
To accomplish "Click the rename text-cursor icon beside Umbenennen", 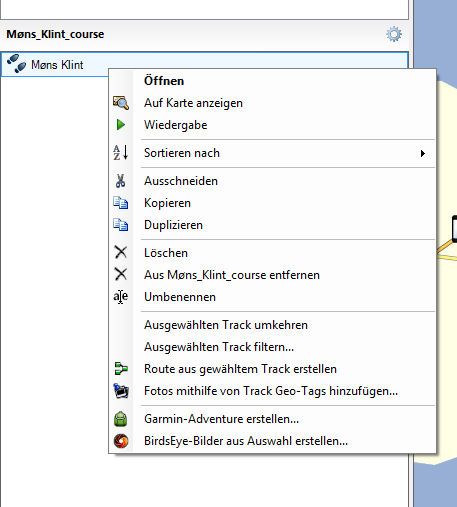I will (x=121, y=297).
